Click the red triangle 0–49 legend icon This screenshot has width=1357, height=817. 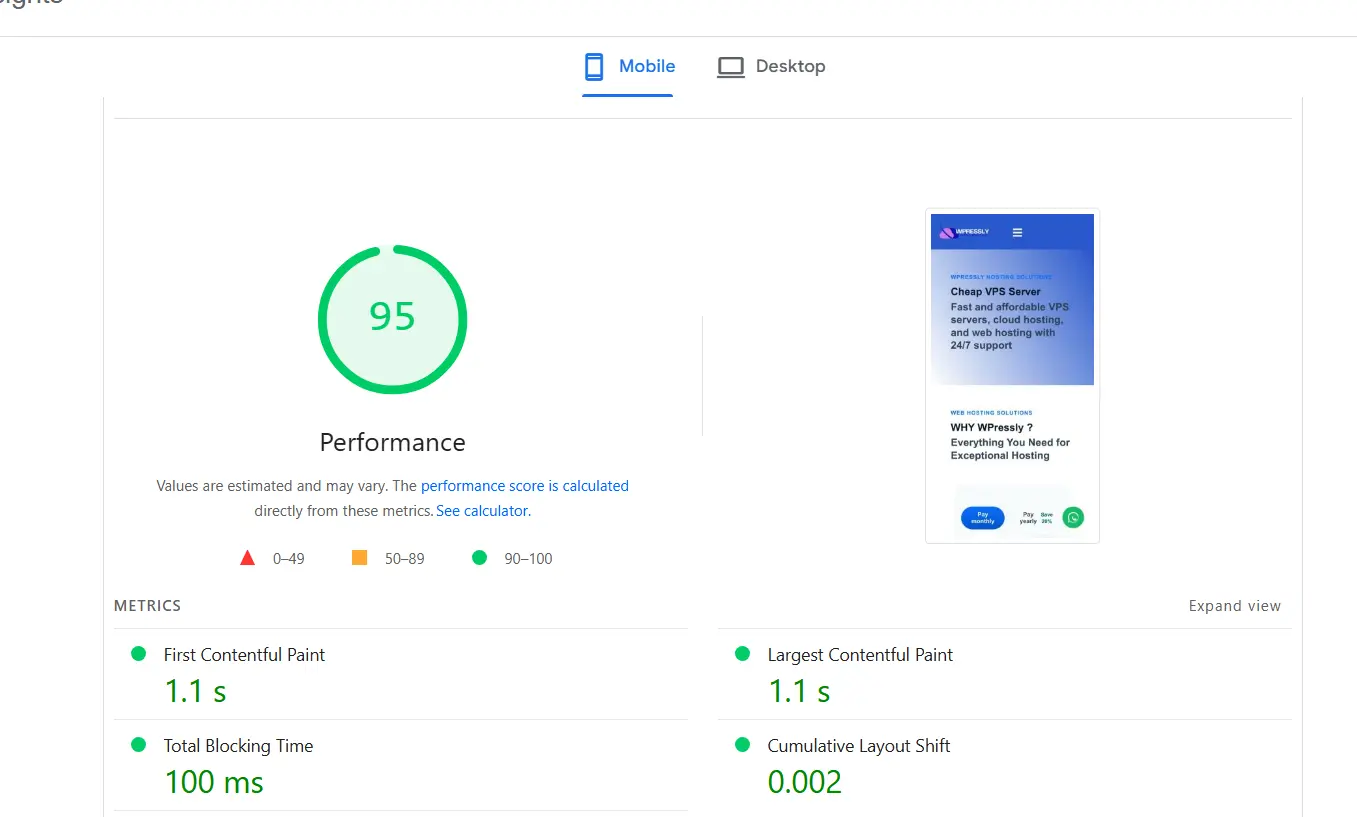pyautogui.click(x=247, y=558)
